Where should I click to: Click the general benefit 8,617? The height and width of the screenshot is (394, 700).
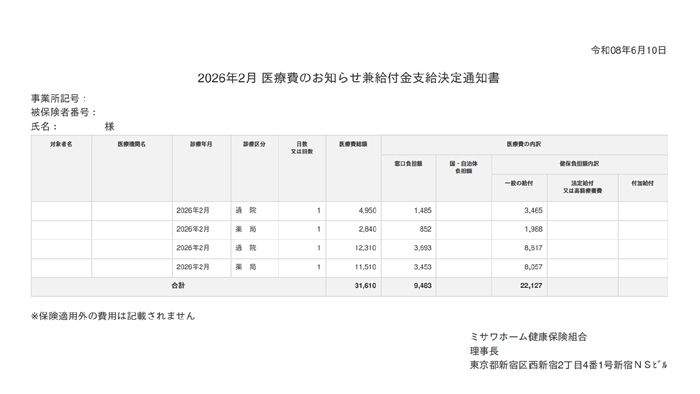[533, 248]
